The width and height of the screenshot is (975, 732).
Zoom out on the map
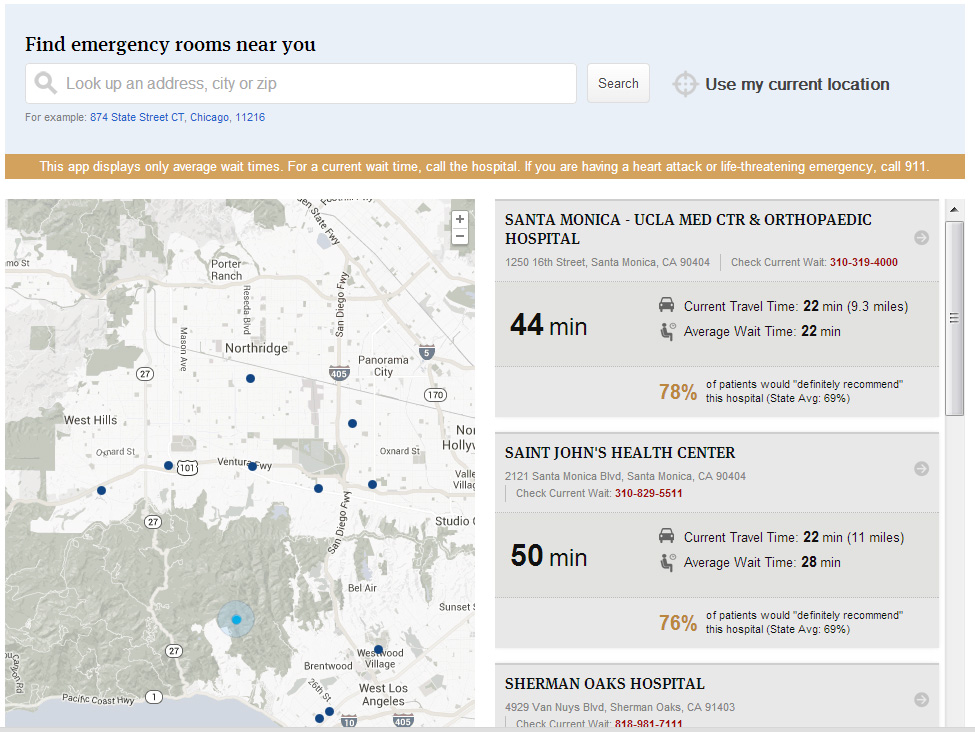point(459,237)
